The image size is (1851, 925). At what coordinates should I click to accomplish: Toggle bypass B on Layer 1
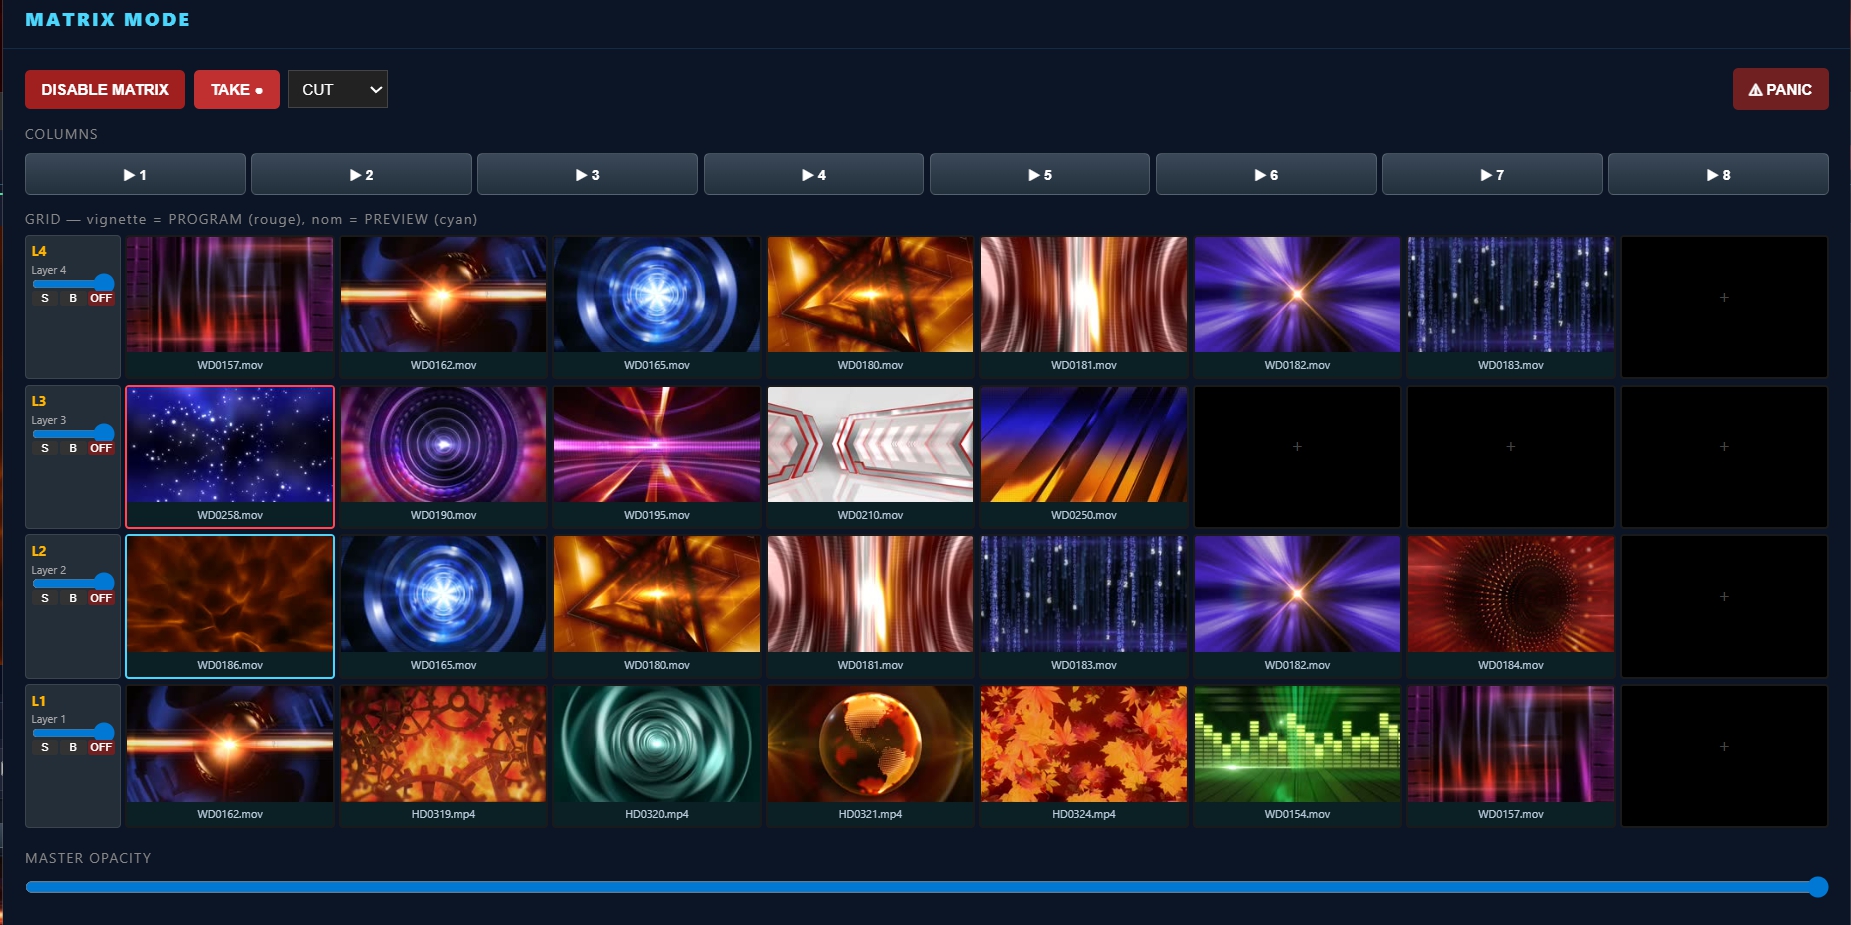72,747
